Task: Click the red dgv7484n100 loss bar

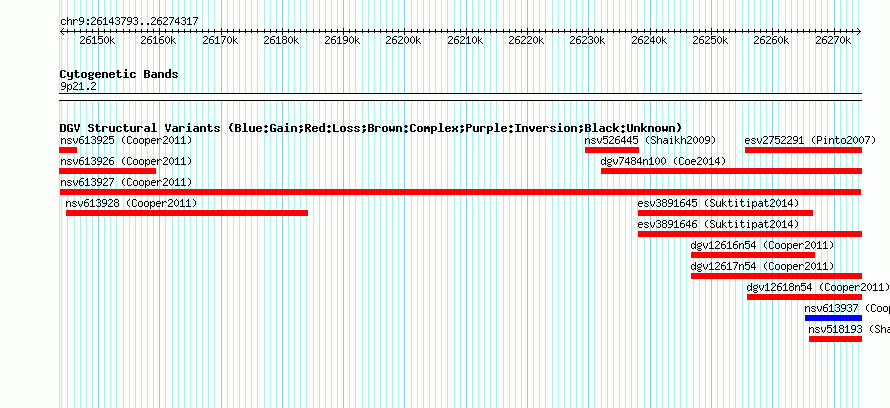Action: click(x=732, y=171)
